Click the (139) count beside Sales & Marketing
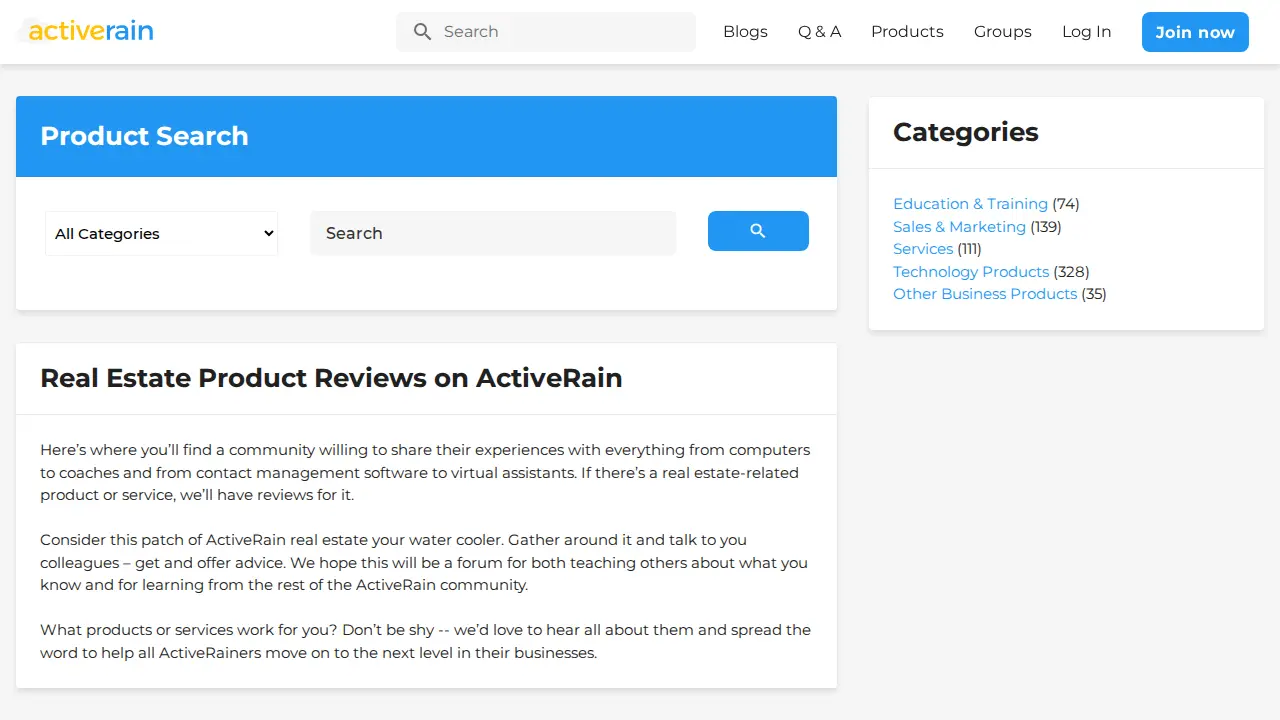Viewport: 1280px width, 720px height. (x=1046, y=227)
